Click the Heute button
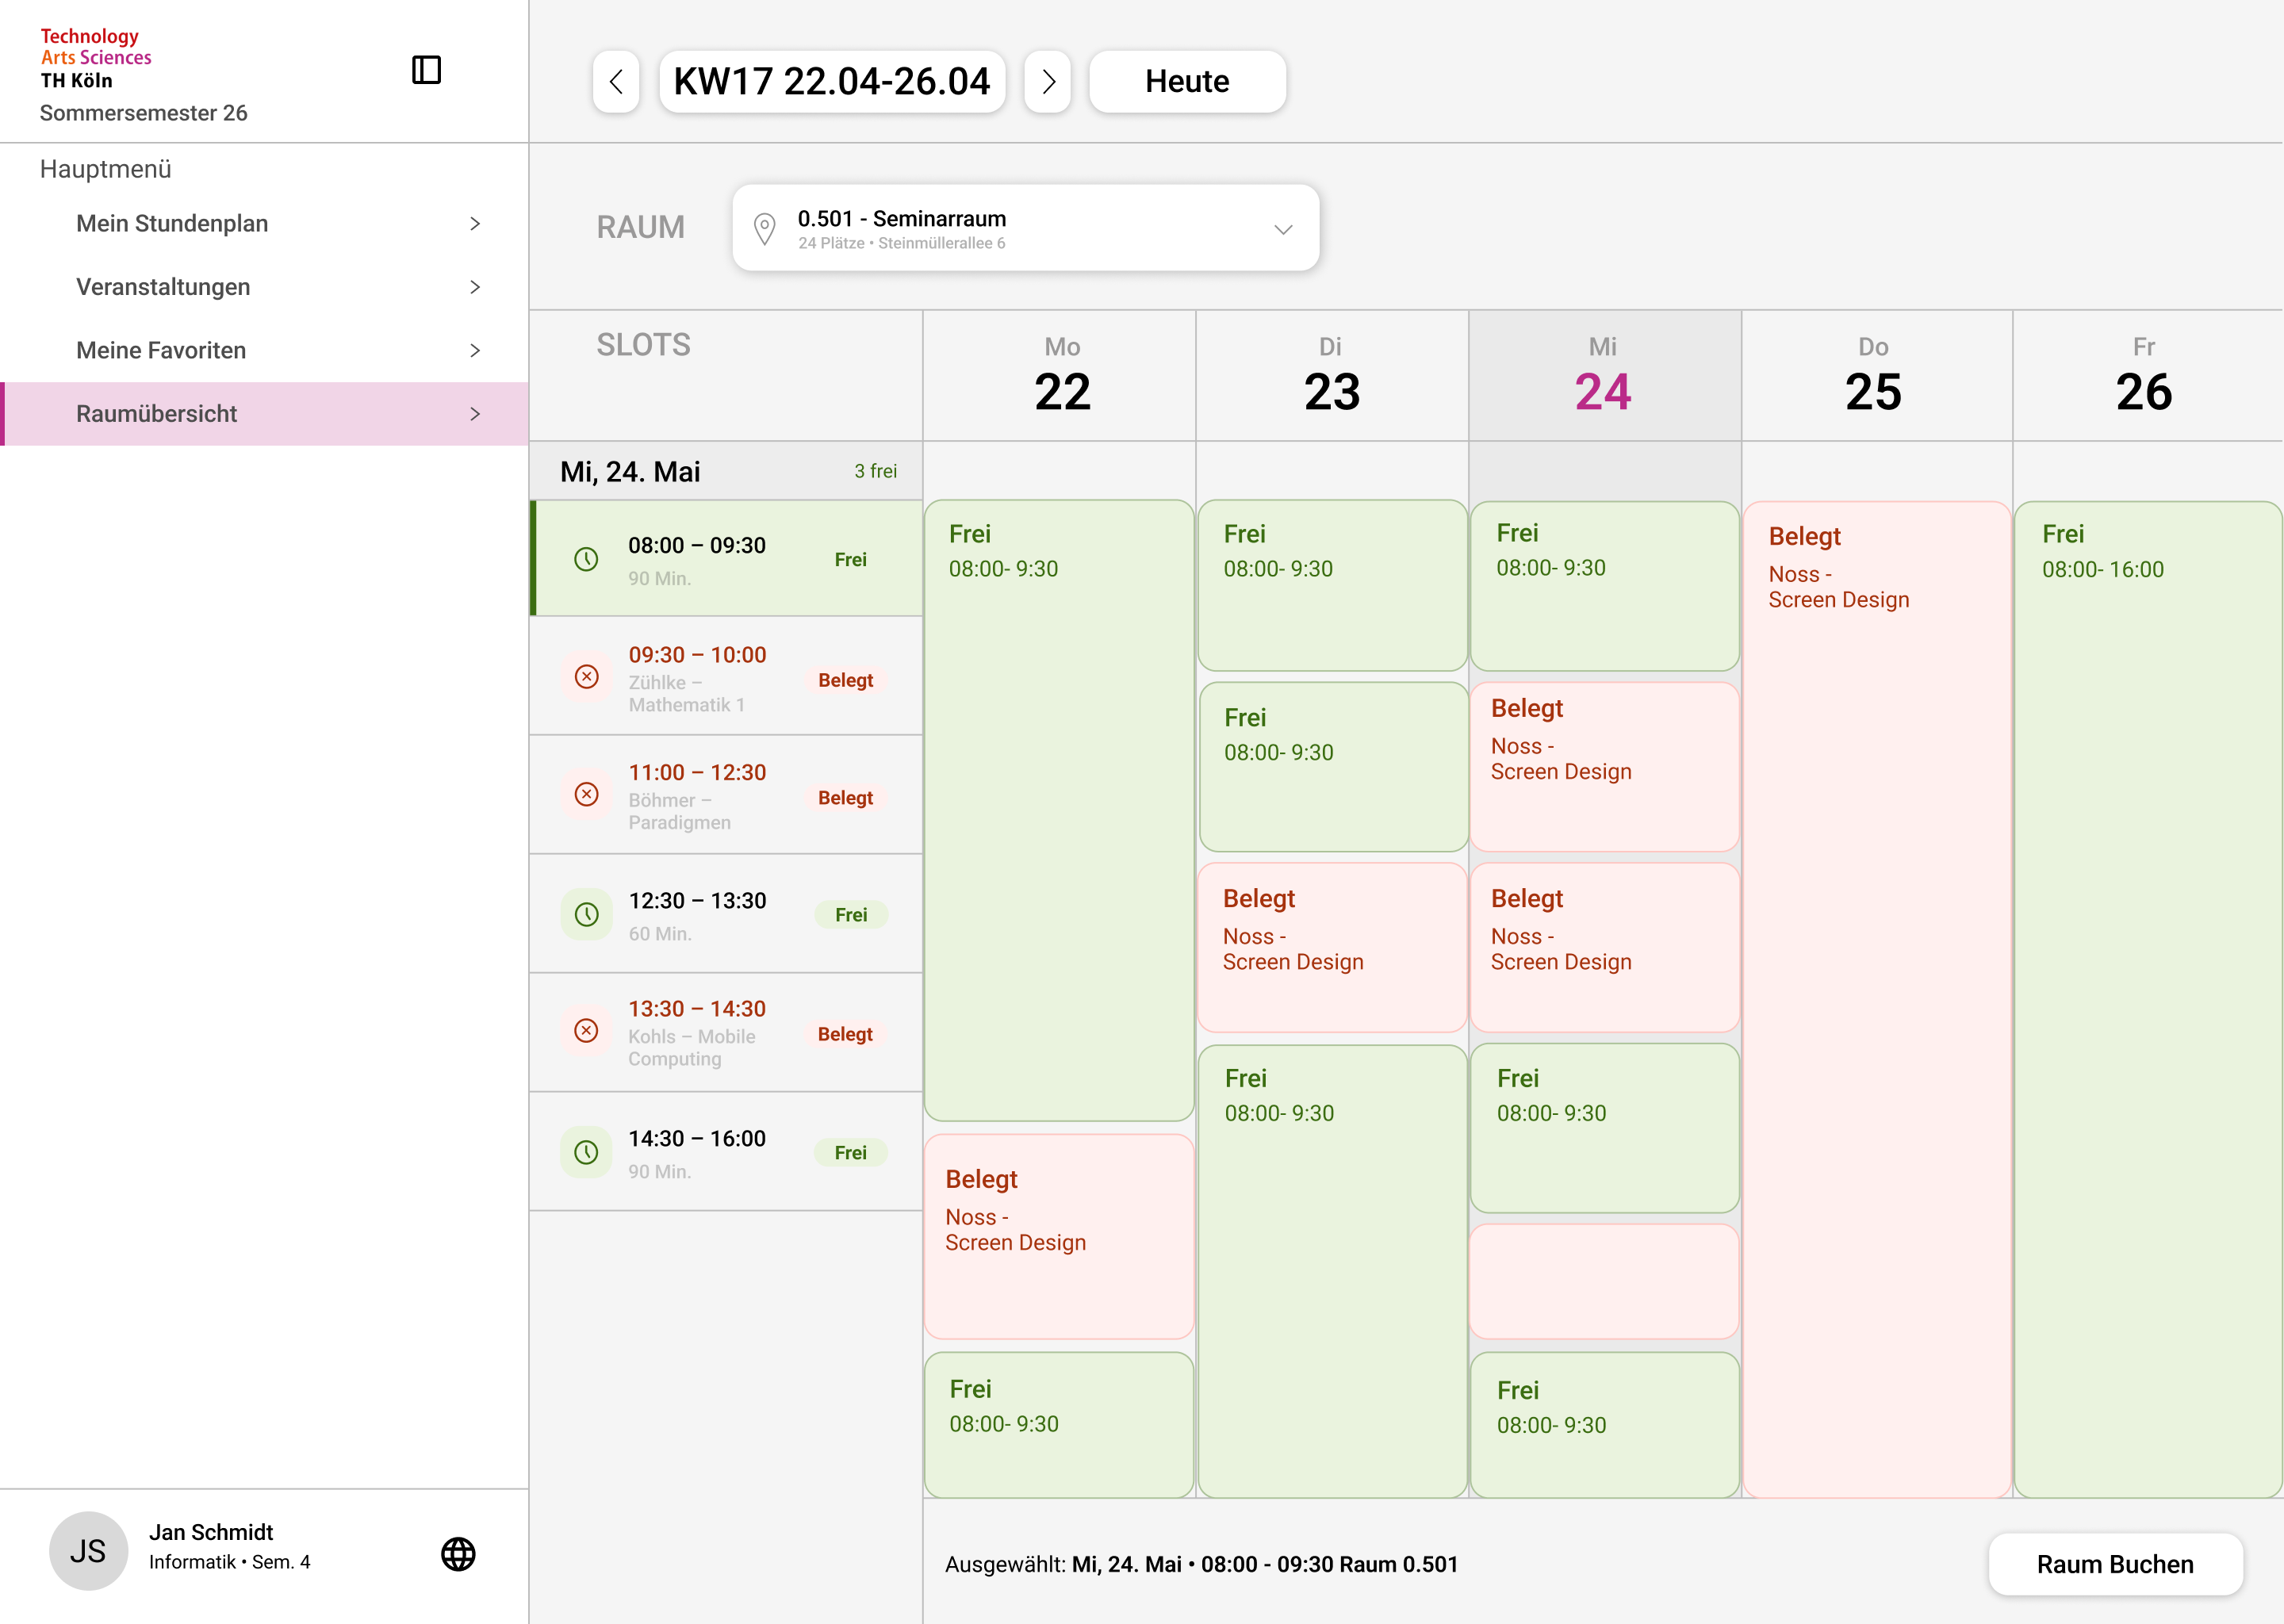Image resolution: width=2284 pixels, height=1624 pixels. pos(1187,81)
